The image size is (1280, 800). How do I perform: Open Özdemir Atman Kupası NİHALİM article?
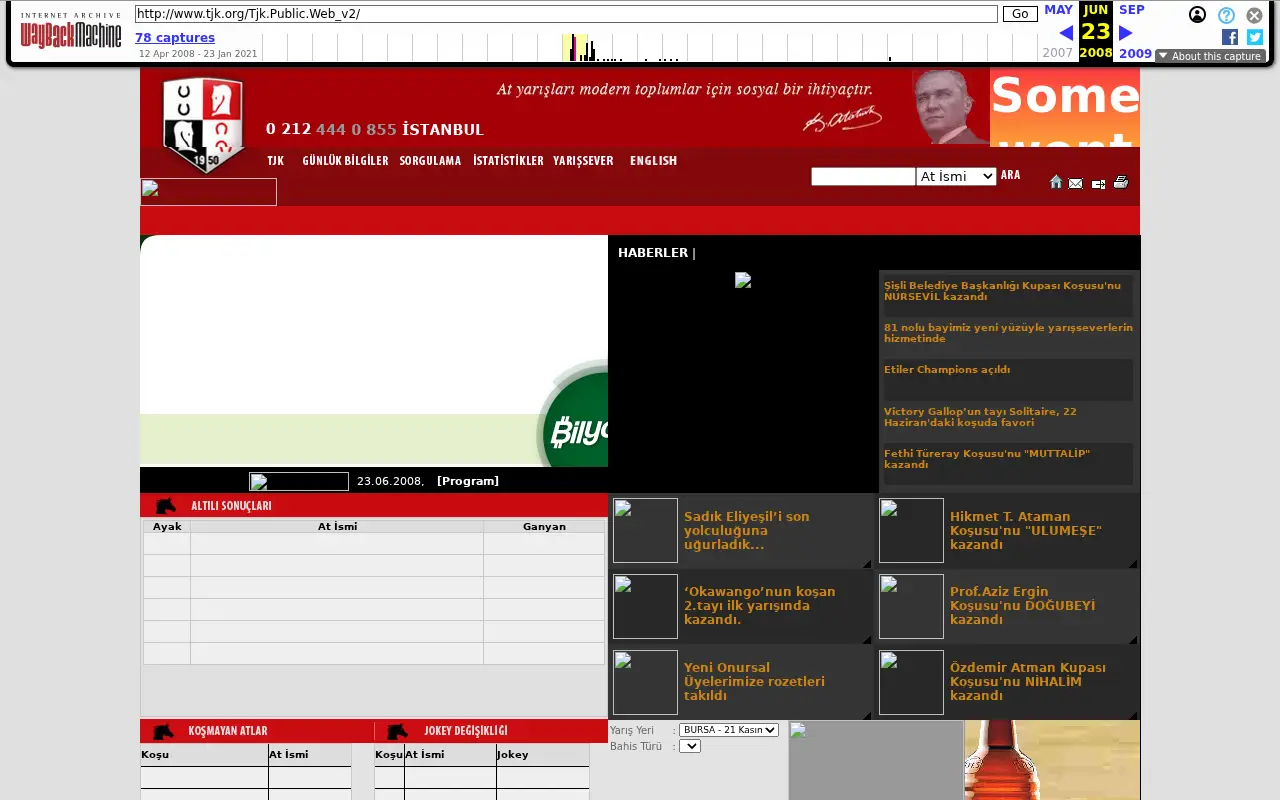pyautogui.click(x=1028, y=682)
